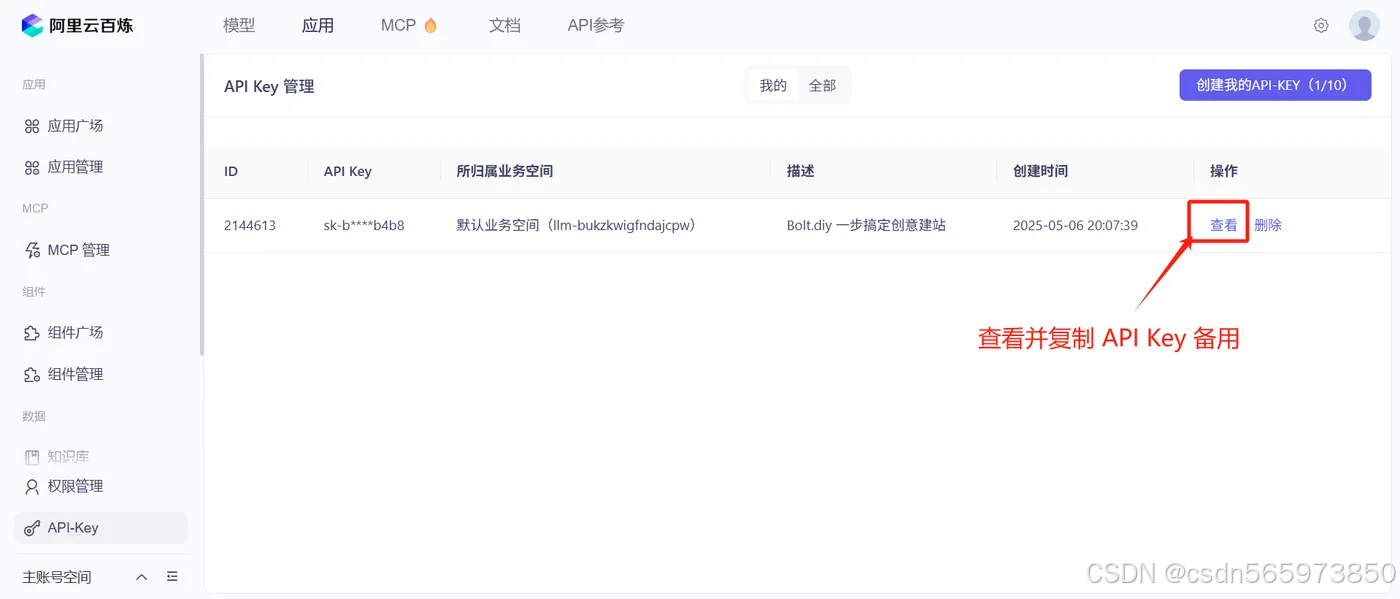Viewport: 1400px width, 599px height.
Task: Click the sidebar vertical scrollbar
Action: [x=201, y=206]
